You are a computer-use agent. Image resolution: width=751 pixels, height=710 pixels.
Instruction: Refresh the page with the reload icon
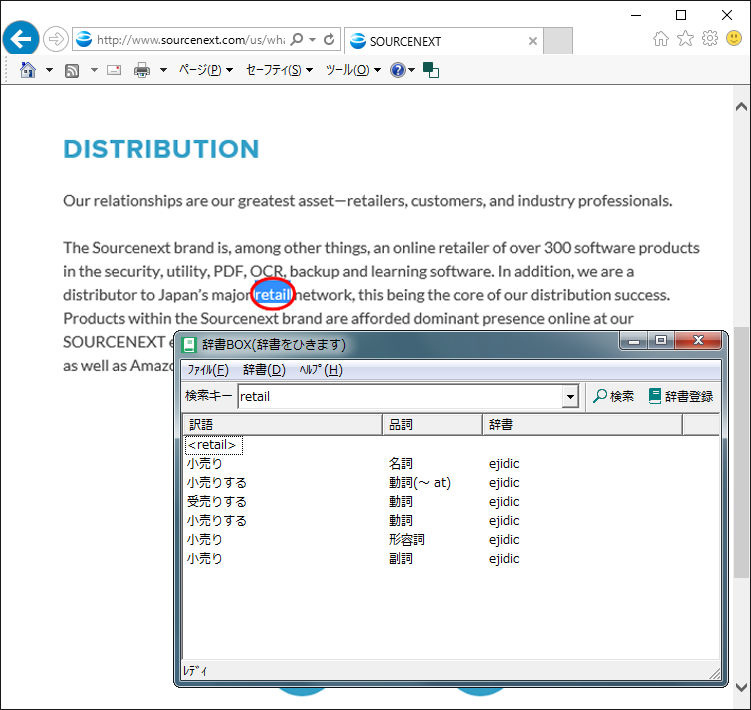tap(329, 39)
